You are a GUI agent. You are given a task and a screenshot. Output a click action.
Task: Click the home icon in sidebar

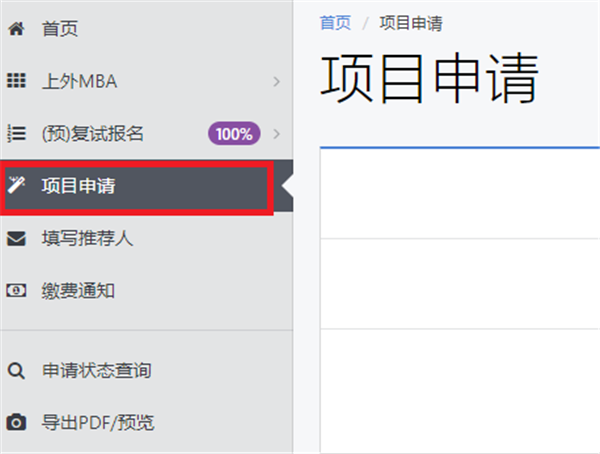(x=15, y=29)
